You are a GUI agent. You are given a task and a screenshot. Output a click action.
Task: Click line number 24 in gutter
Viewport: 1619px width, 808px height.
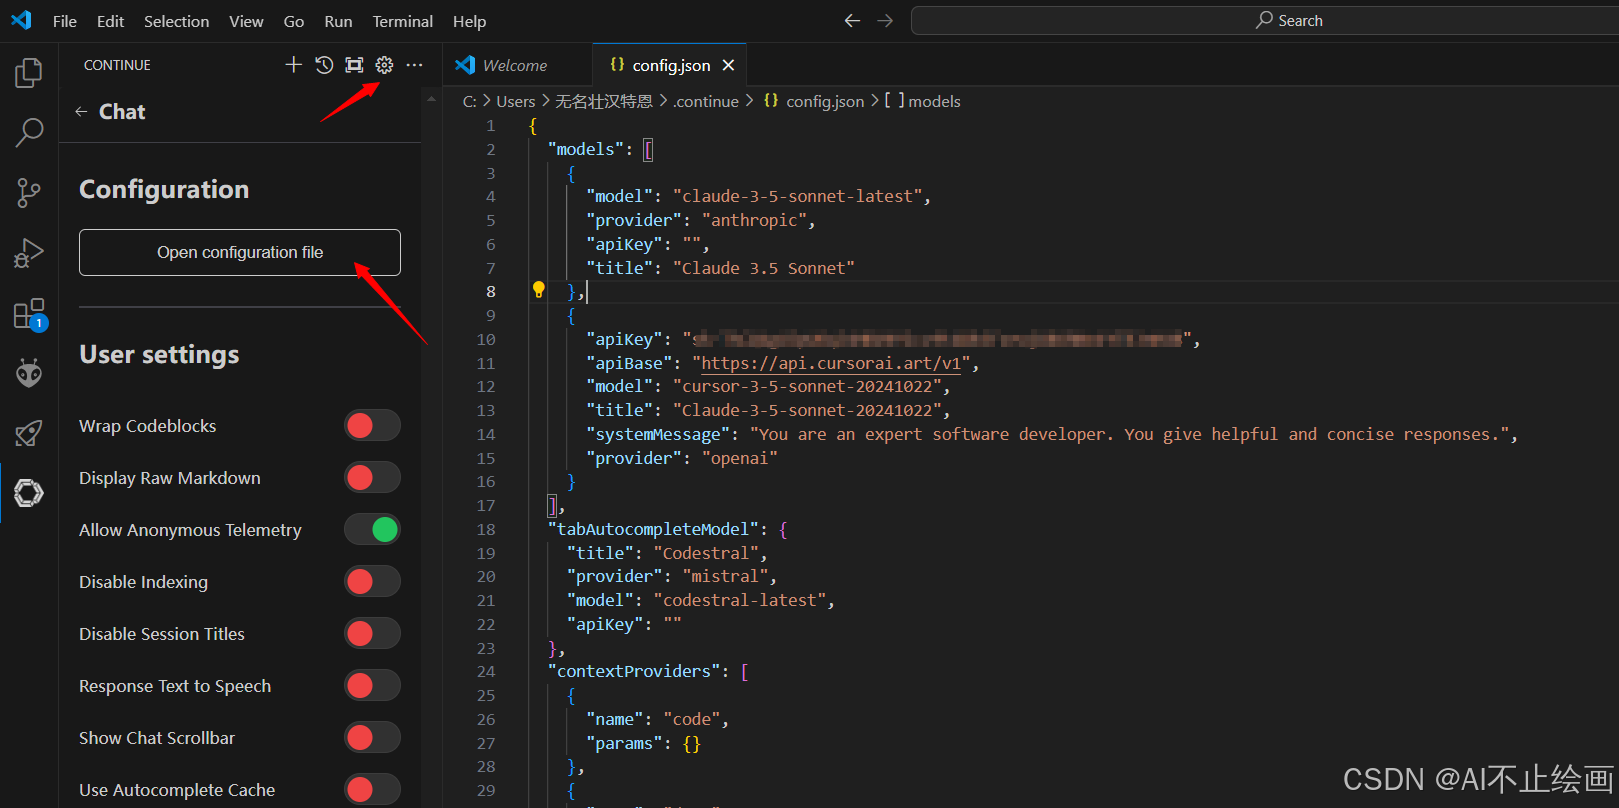coord(486,671)
